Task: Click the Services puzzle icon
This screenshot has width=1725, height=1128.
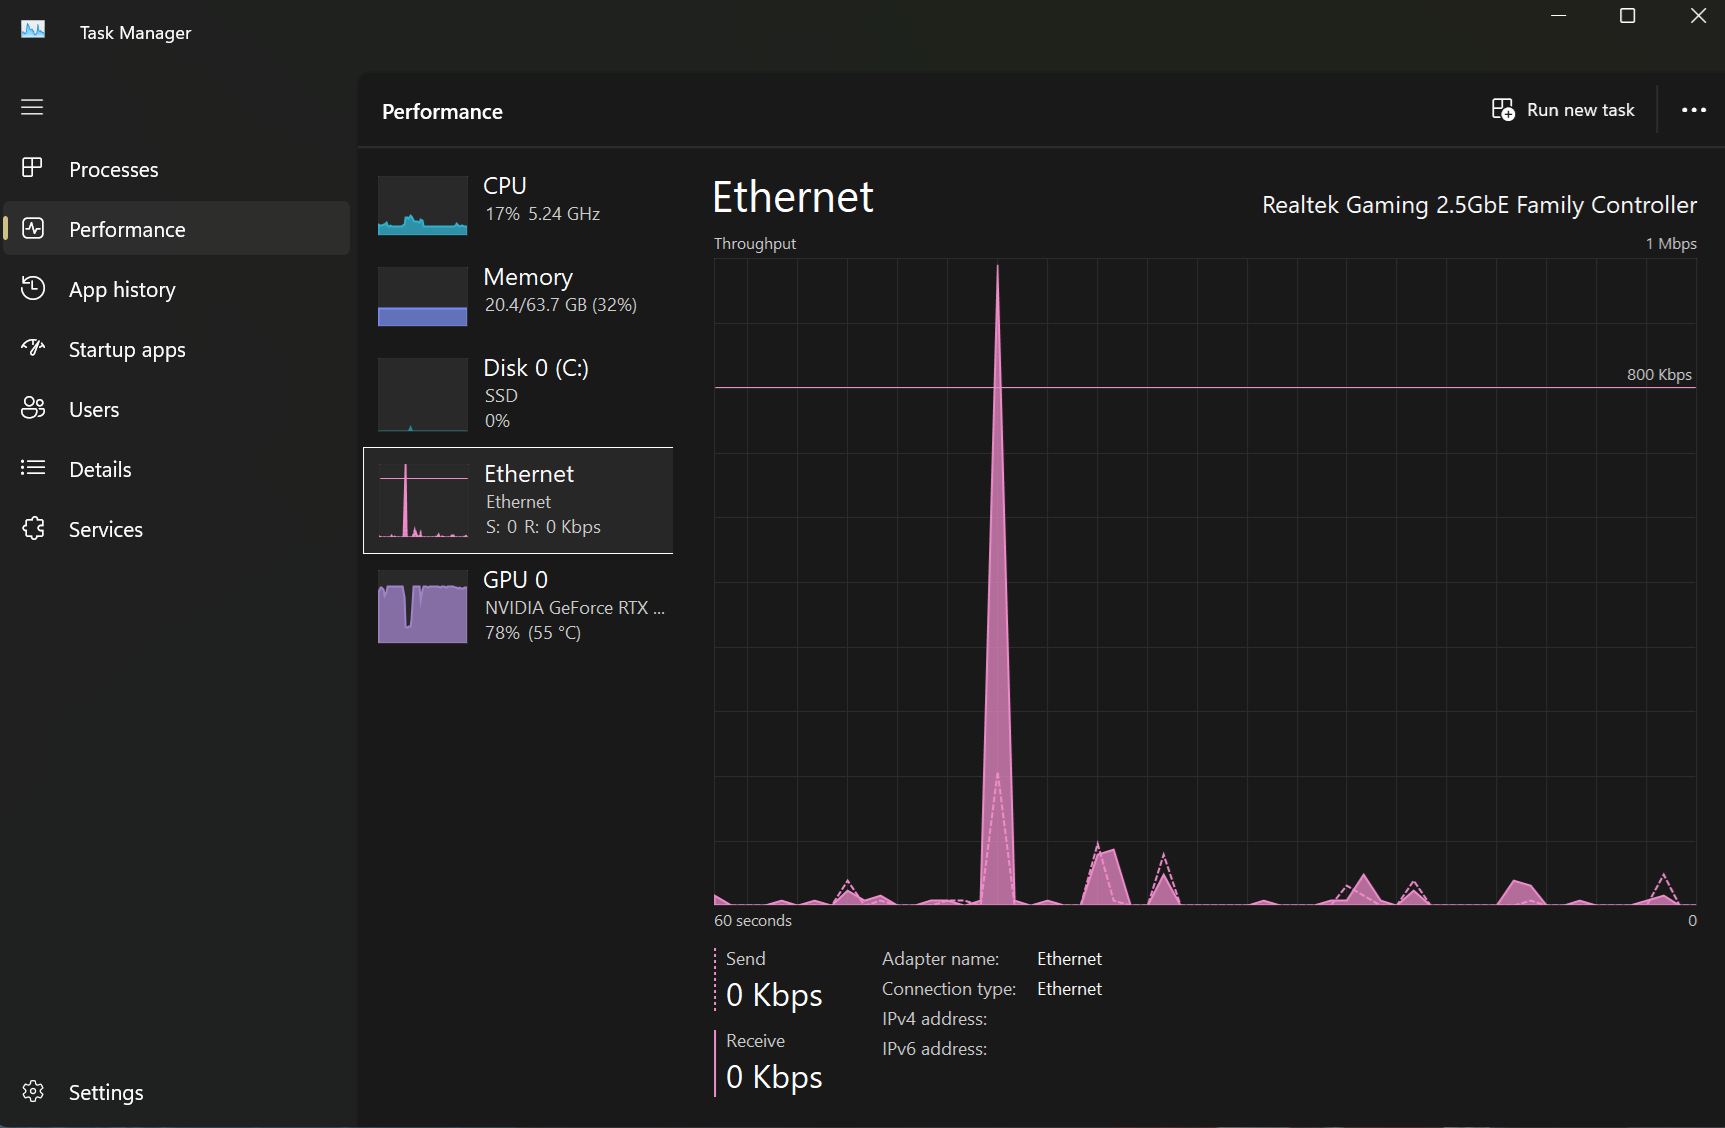Action: [x=32, y=528]
